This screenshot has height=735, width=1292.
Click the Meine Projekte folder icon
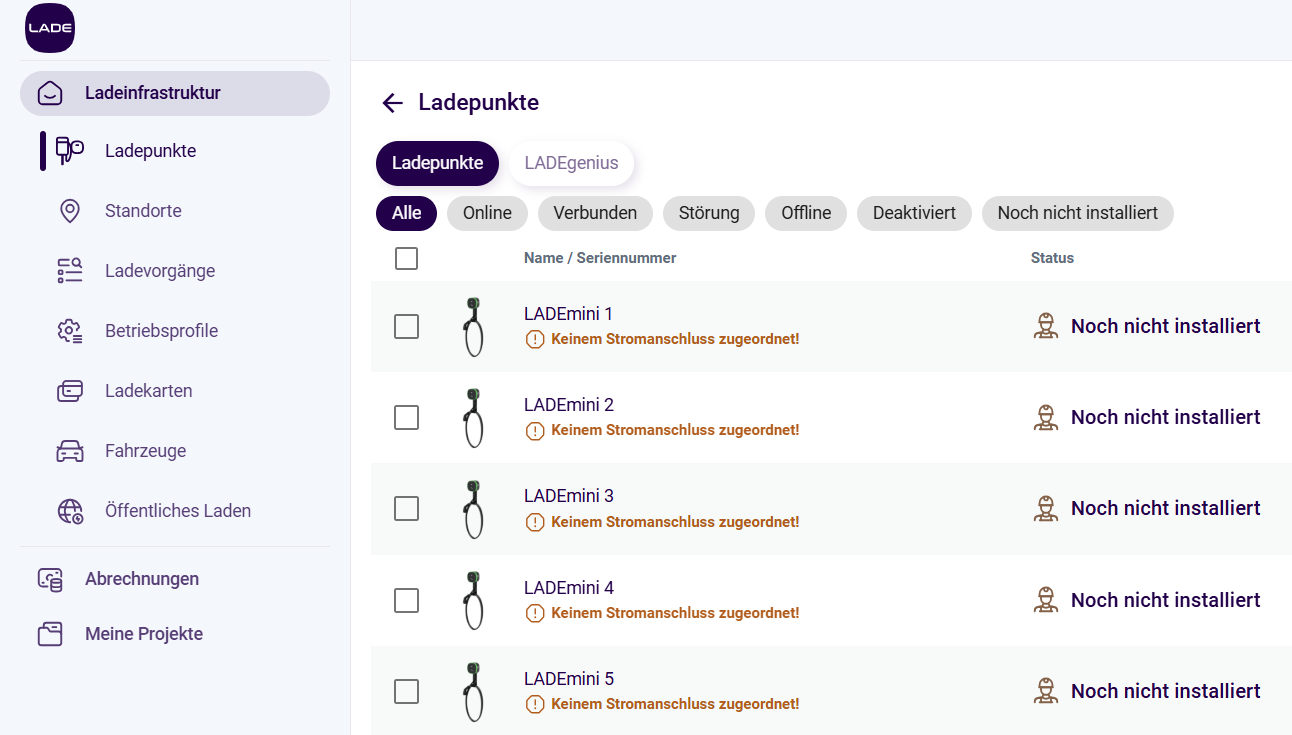[x=50, y=634]
